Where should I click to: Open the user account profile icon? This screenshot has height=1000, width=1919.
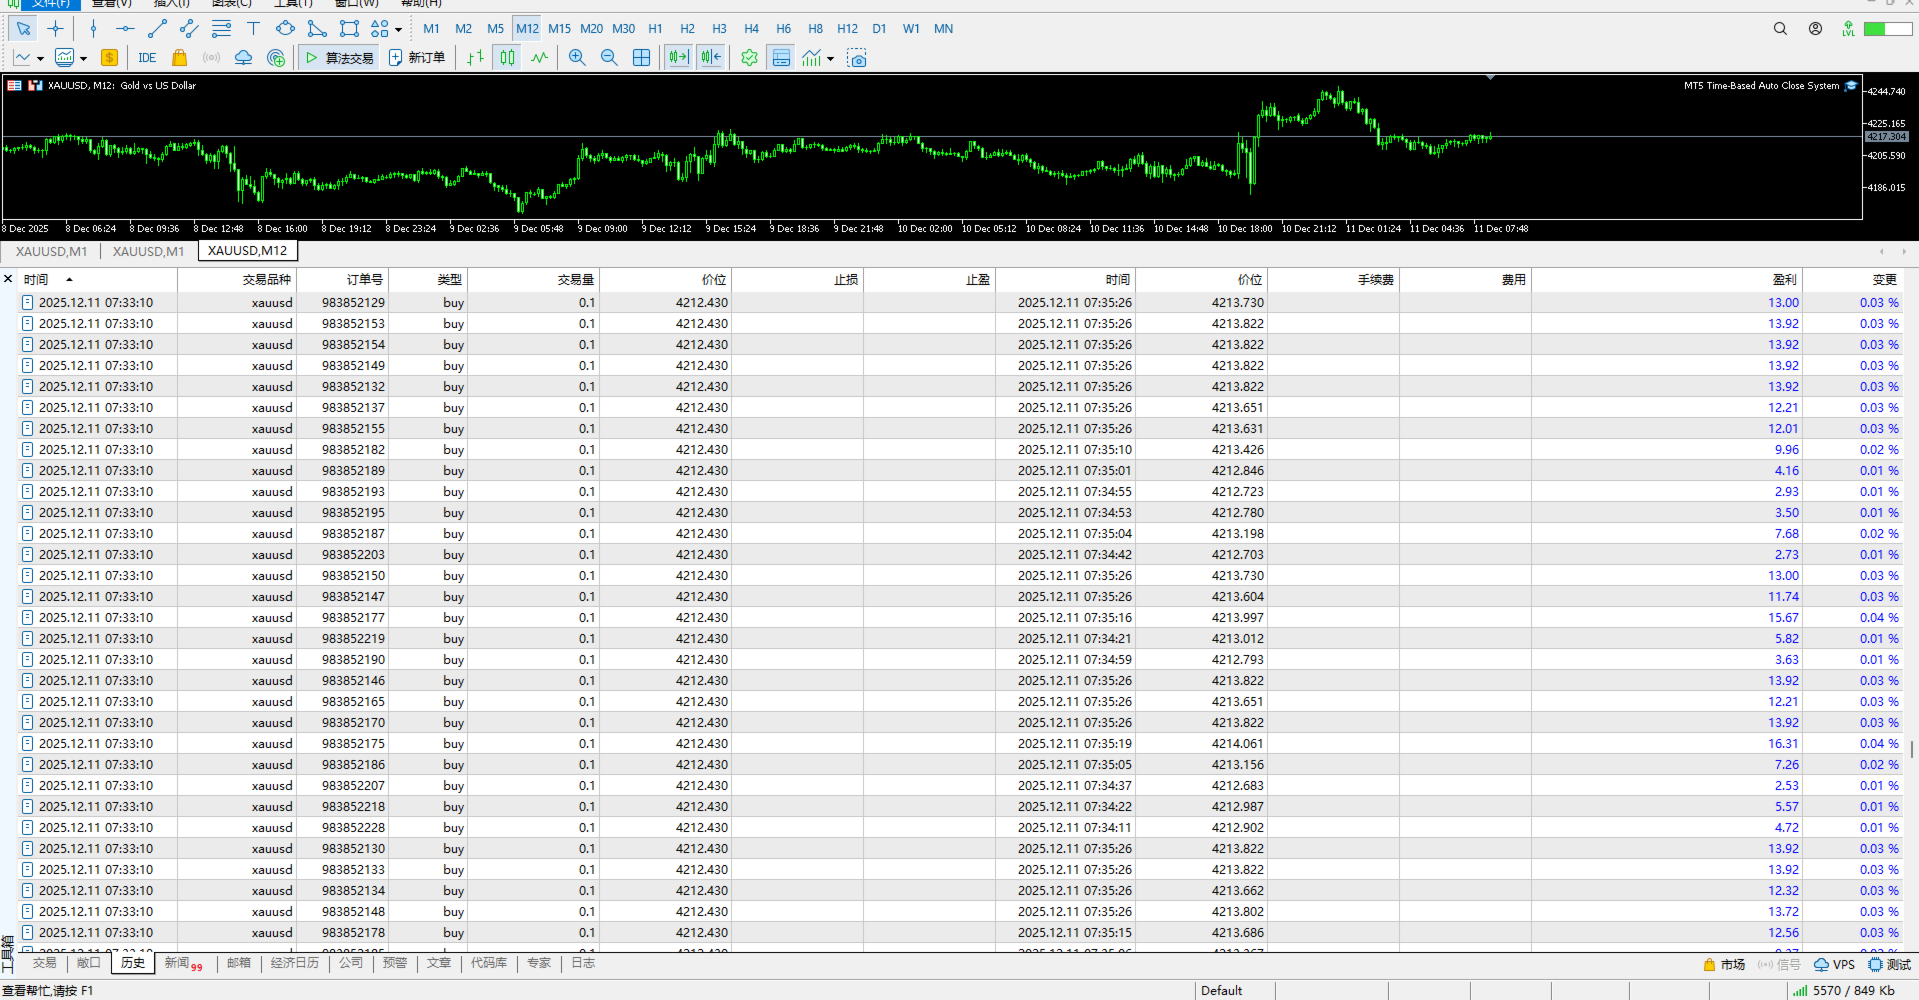click(x=1815, y=29)
